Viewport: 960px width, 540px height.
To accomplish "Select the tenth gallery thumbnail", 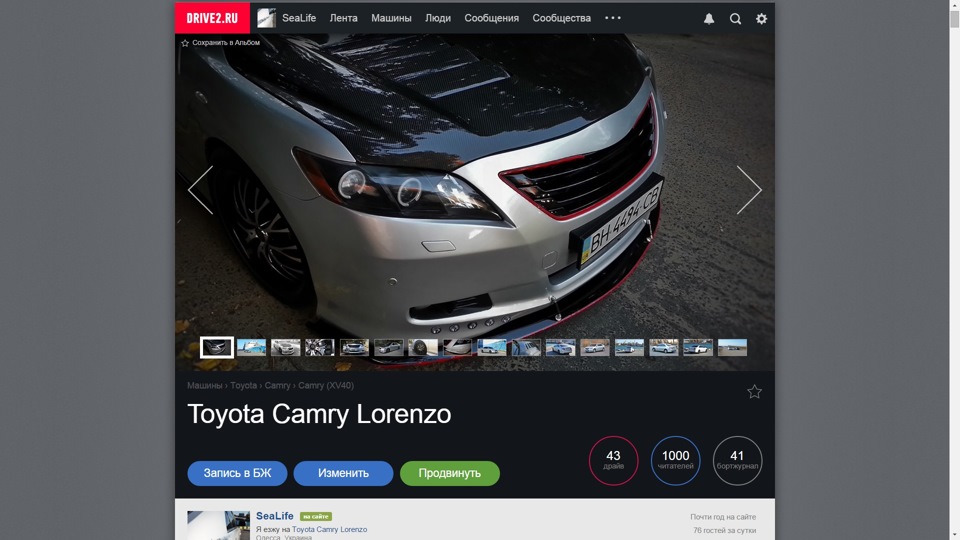I will 527,348.
